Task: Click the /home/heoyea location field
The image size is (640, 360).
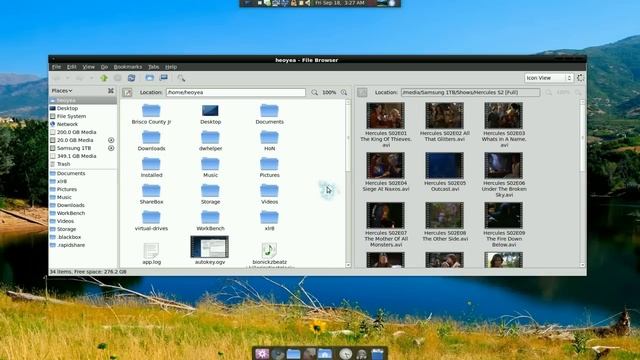Action: [x=236, y=93]
